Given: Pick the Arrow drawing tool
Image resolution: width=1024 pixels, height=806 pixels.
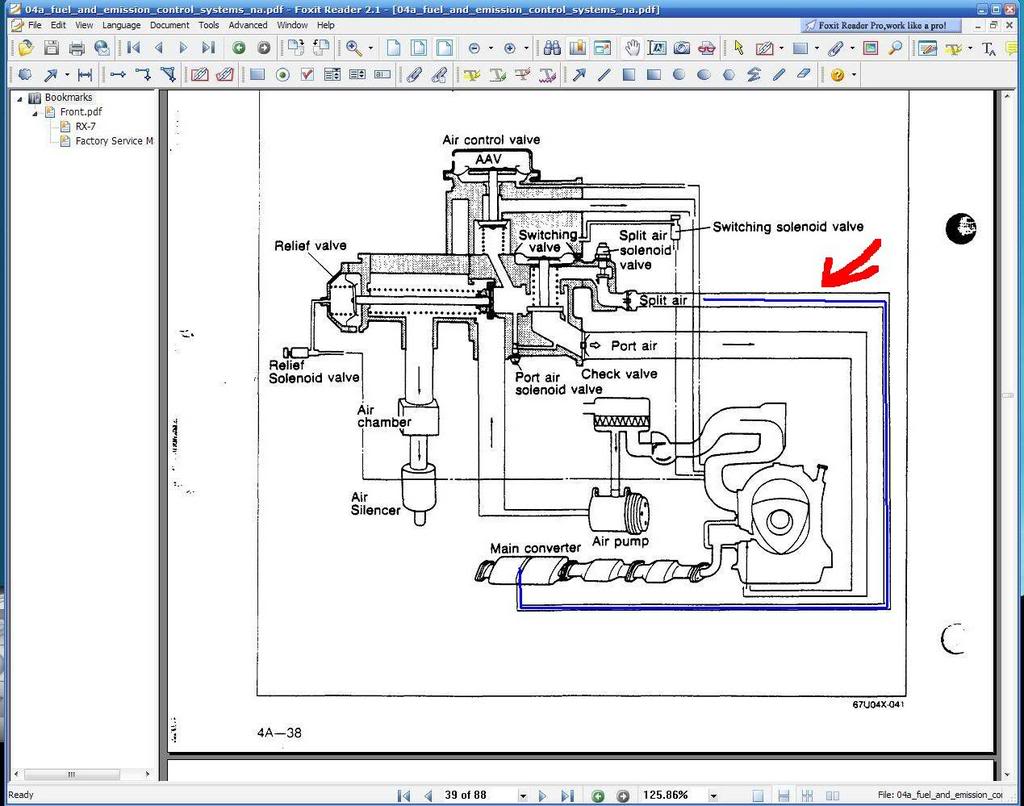Looking at the screenshot, I should (x=578, y=74).
